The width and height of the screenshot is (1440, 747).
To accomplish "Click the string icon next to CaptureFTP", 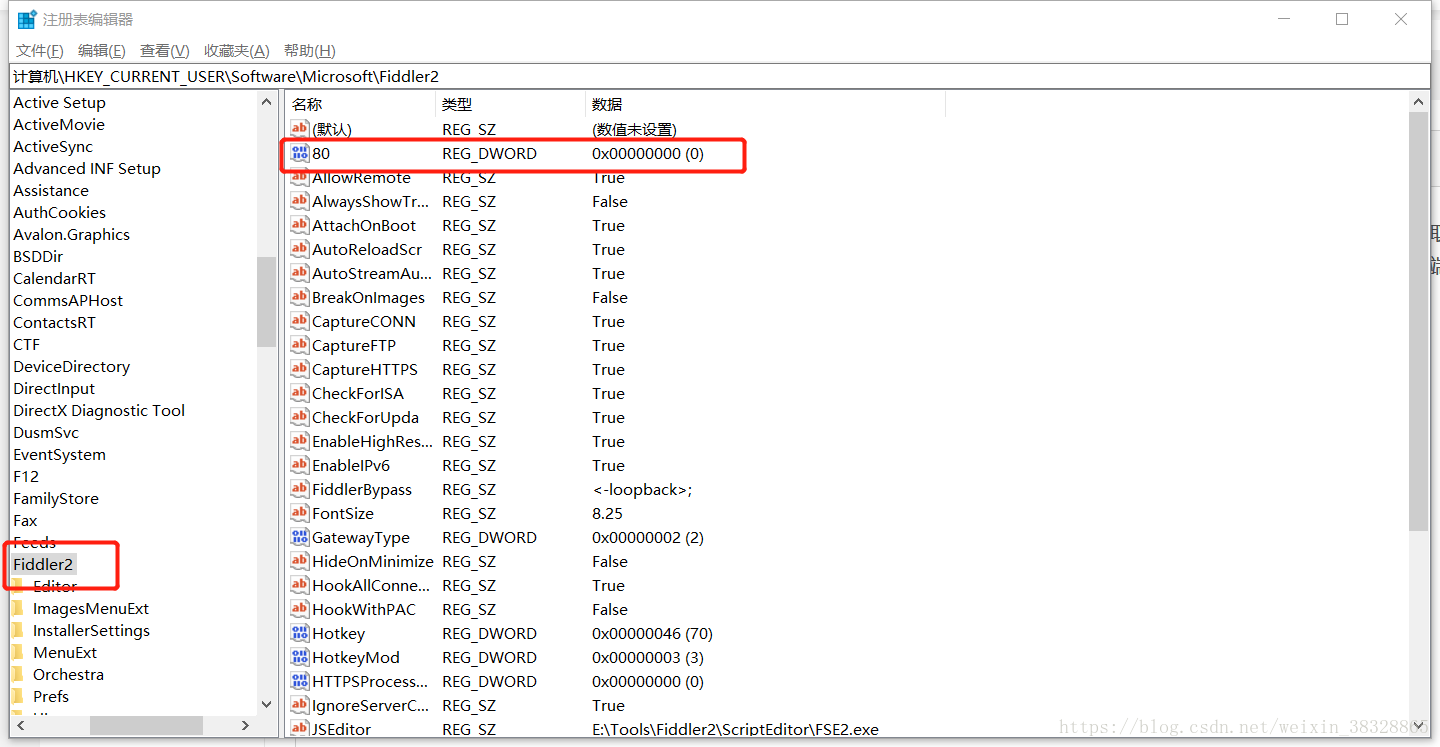I will coord(300,346).
